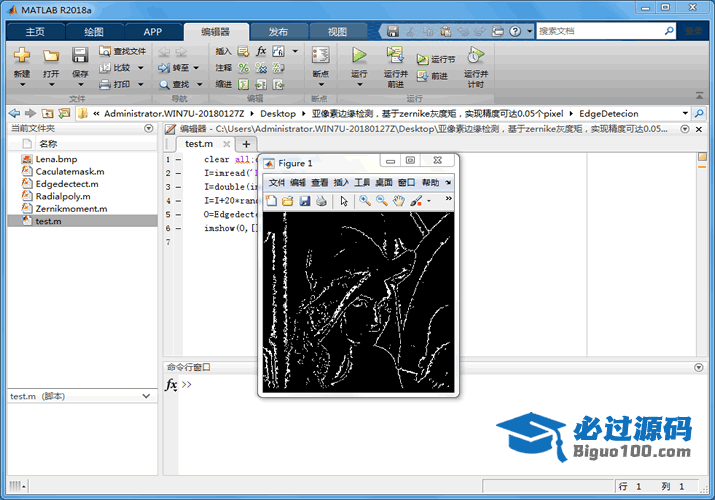Click the edge-detected Lena image in Figure 1
The width and height of the screenshot is (715, 500).
point(358,302)
